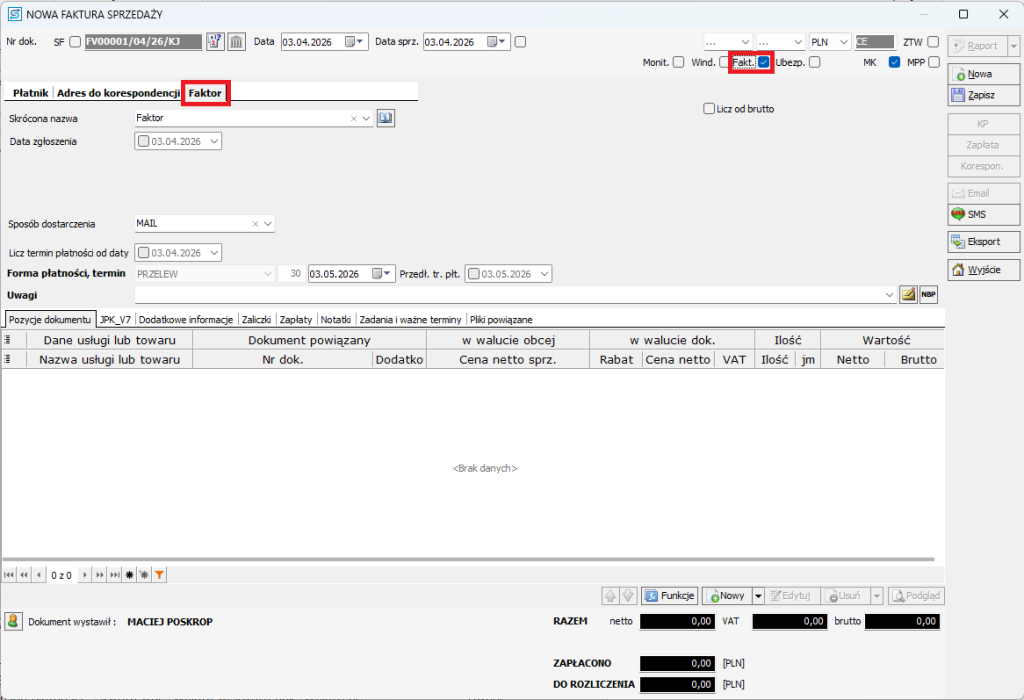Open the JPK_V7 tab
1024x700 pixels.
(116, 319)
